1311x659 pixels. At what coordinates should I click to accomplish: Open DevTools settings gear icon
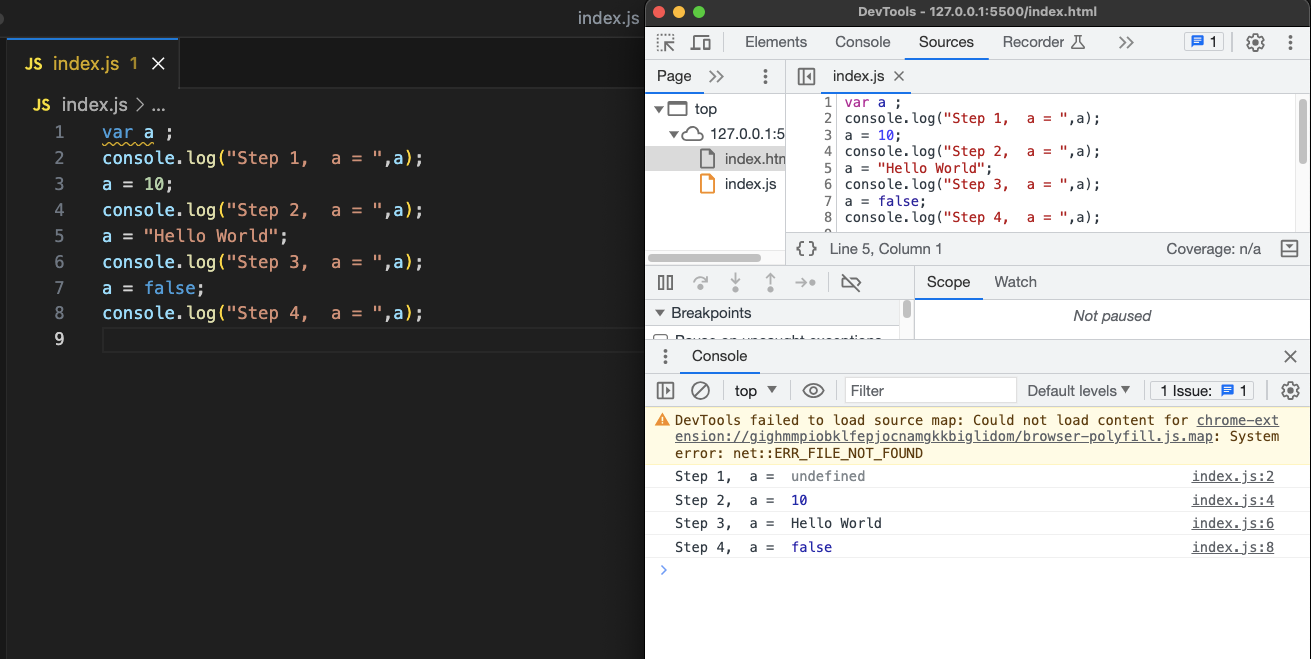(x=1255, y=42)
